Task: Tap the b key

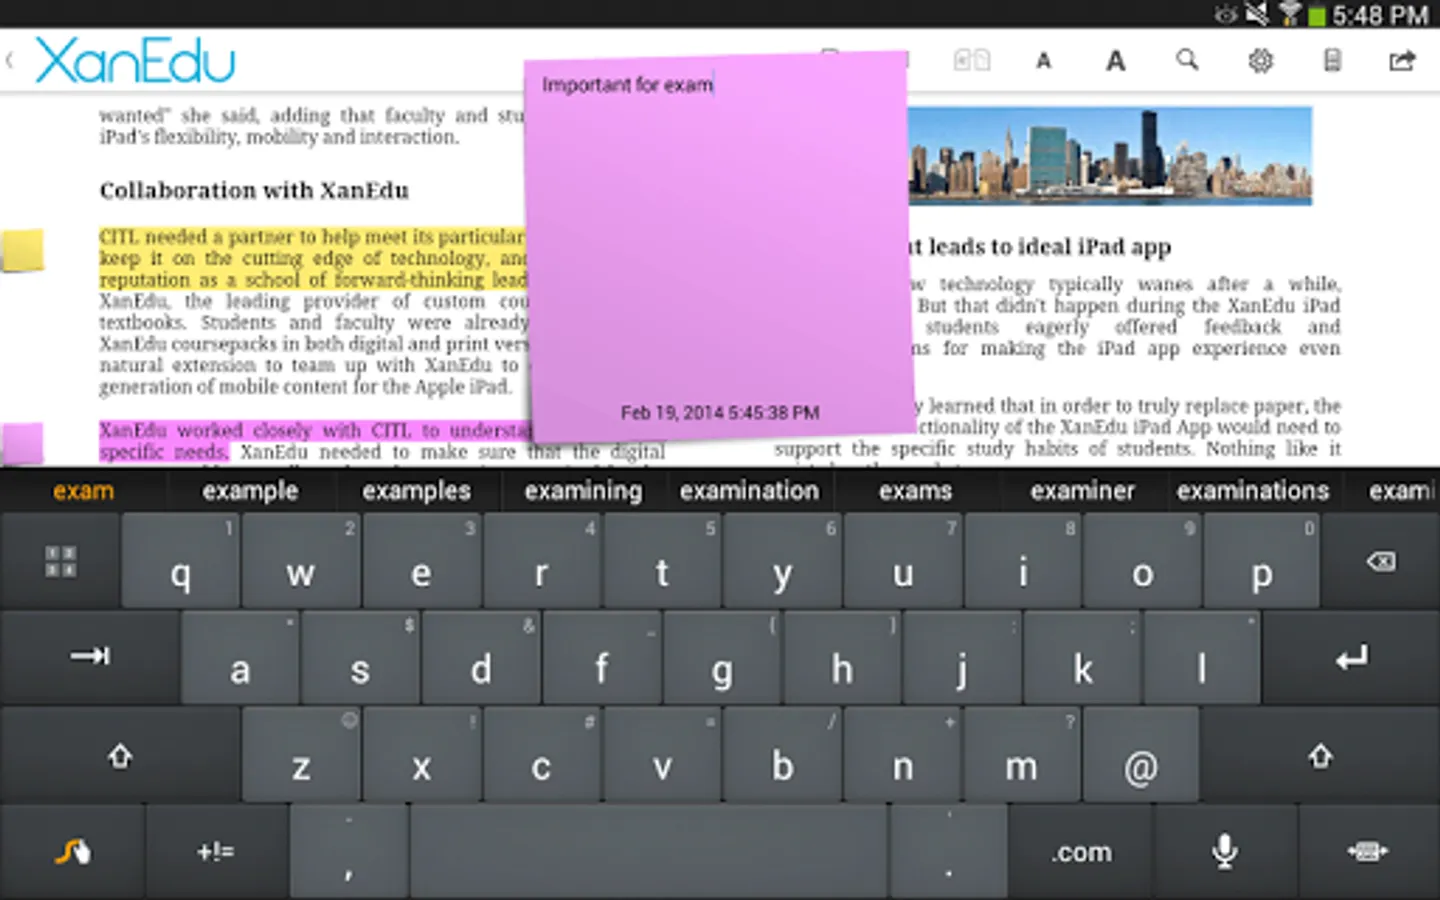Action: [781, 756]
